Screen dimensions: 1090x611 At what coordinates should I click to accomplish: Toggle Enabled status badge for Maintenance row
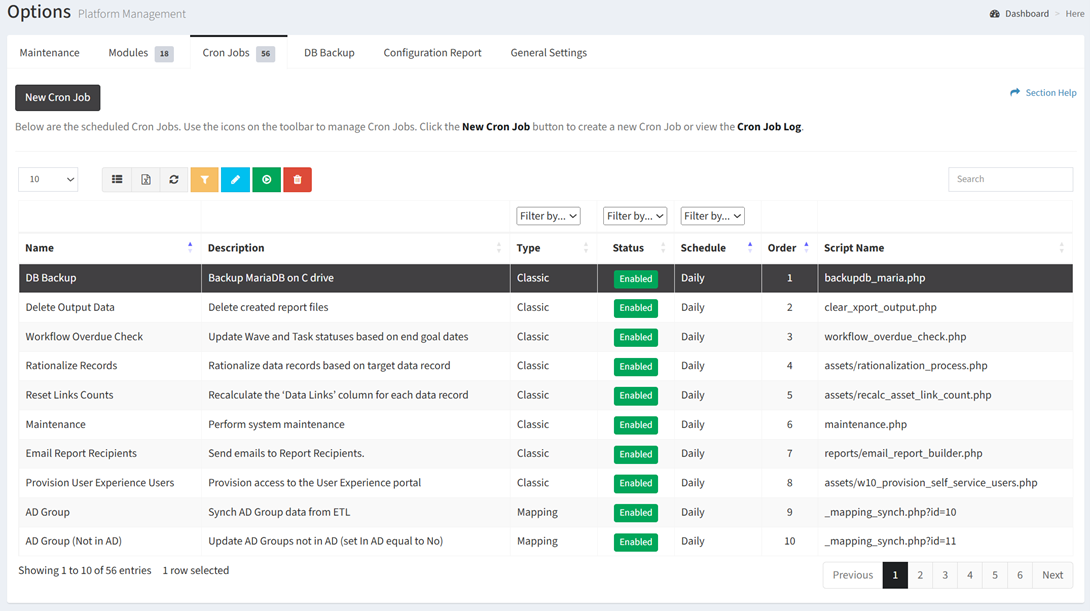tap(635, 425)
